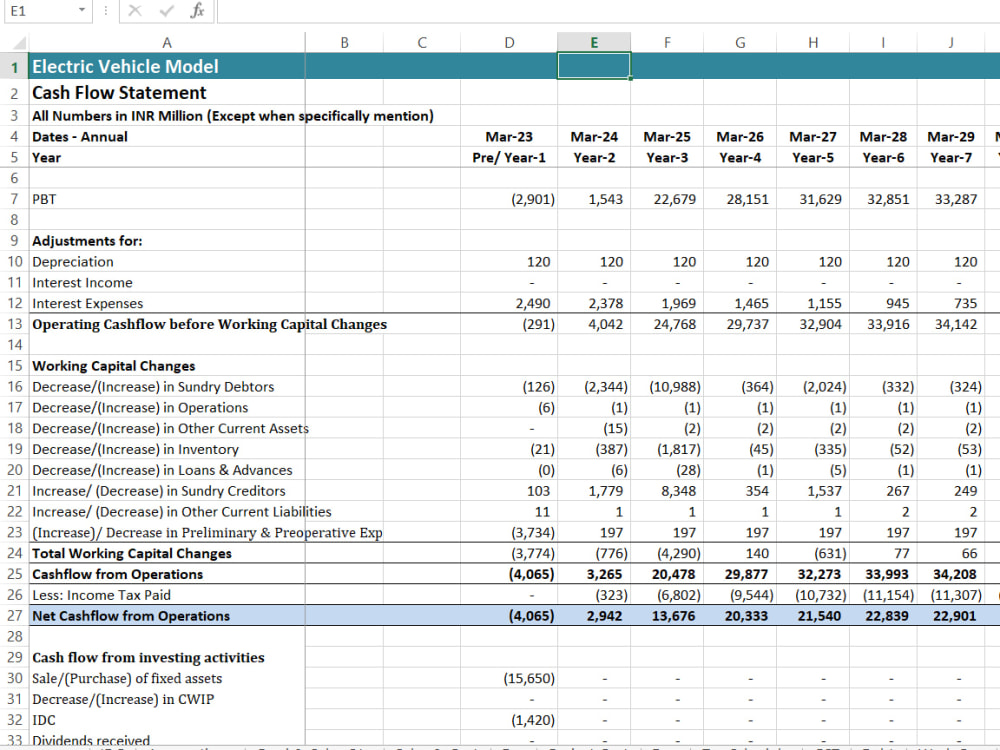This screenshot has height=750, width=1000.
Task: Select row 13 header
Action: [x=14, y=324]
